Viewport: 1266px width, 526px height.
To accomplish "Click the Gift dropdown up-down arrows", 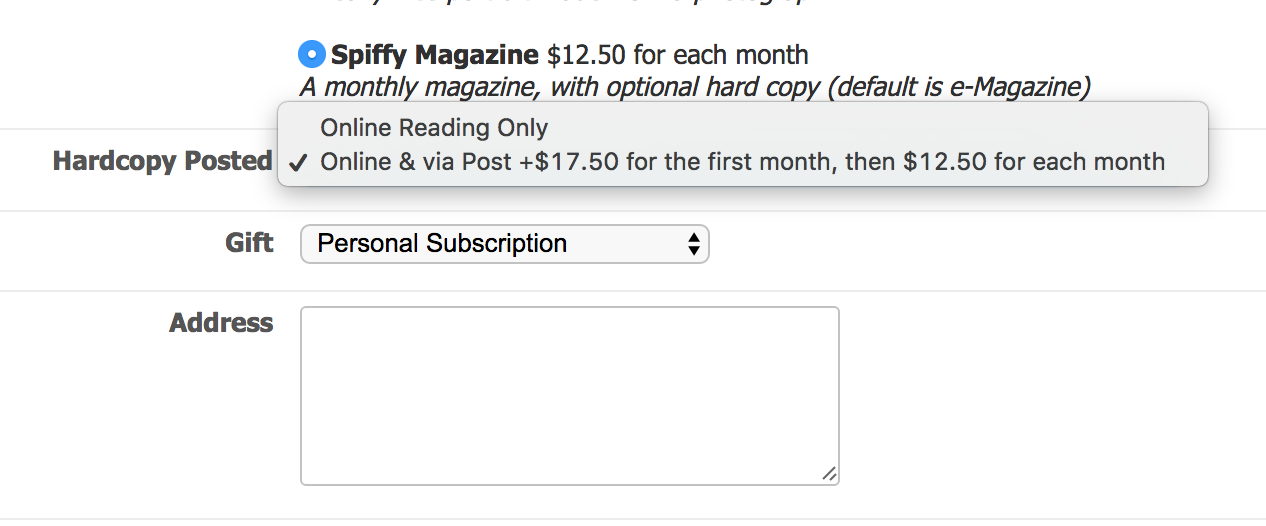I will (x=693, y=244).
